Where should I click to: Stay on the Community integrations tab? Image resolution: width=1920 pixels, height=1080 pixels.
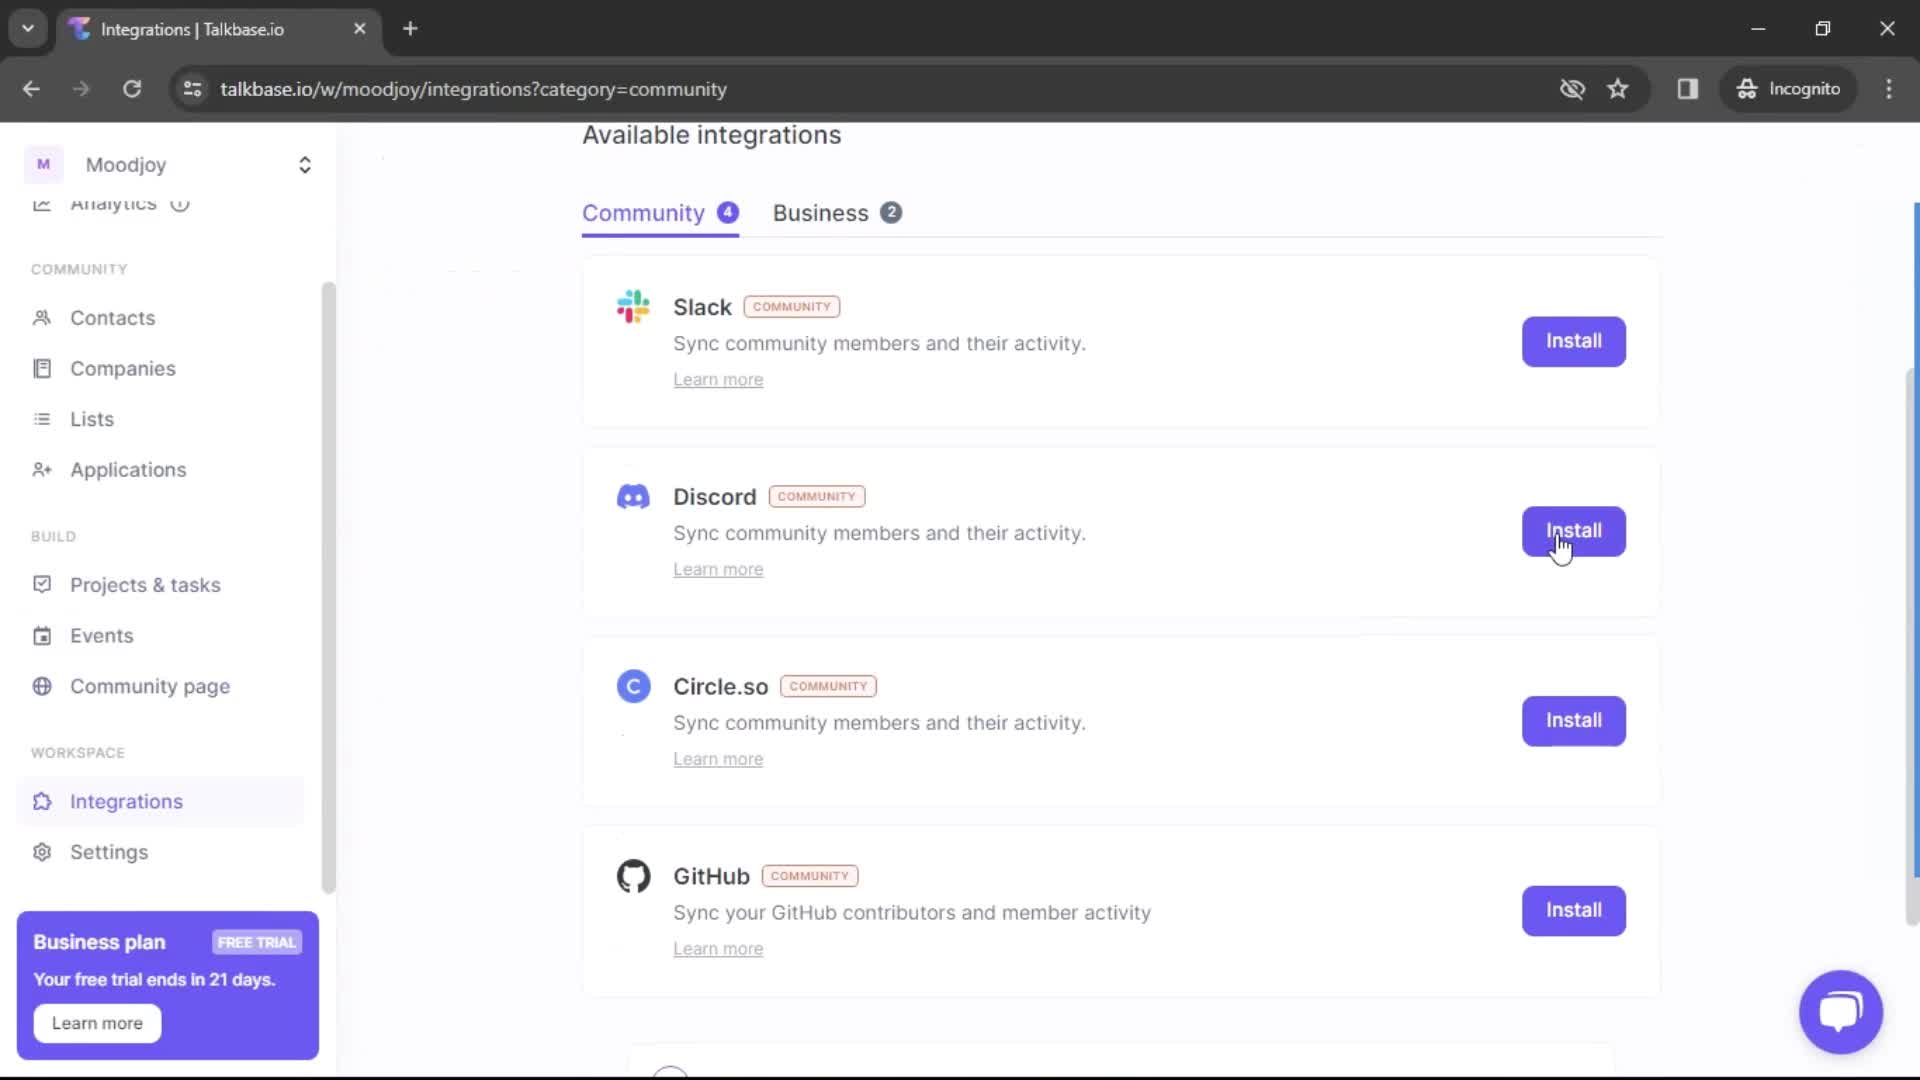coord(643,213)
